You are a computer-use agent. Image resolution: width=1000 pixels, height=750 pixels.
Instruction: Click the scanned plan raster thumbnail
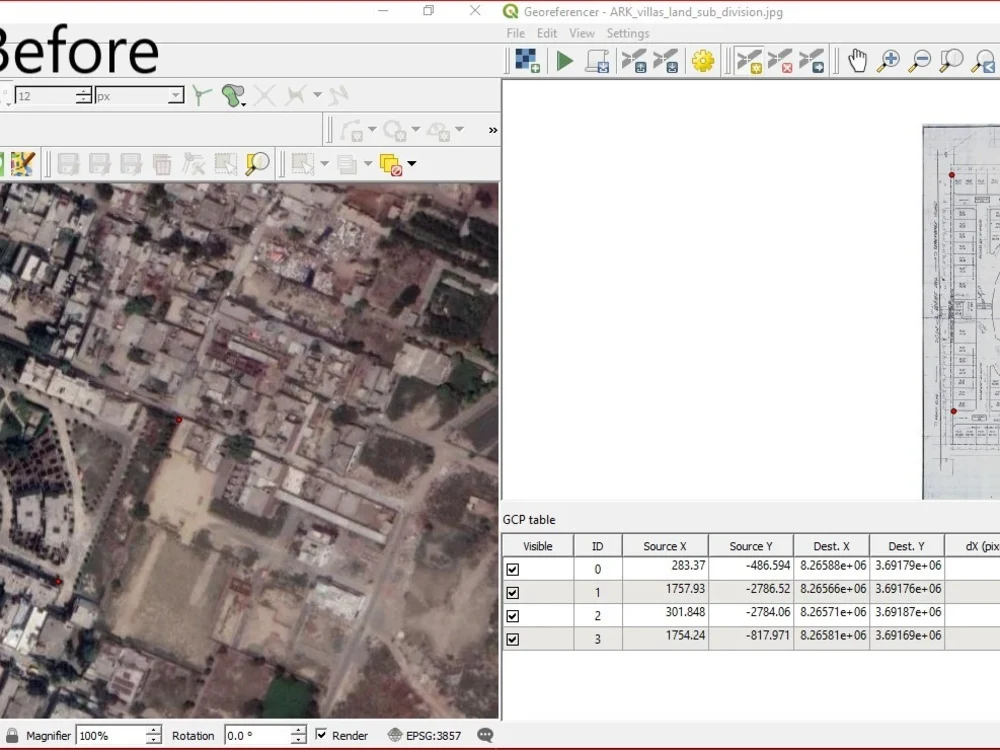click(x=961, y=312)
